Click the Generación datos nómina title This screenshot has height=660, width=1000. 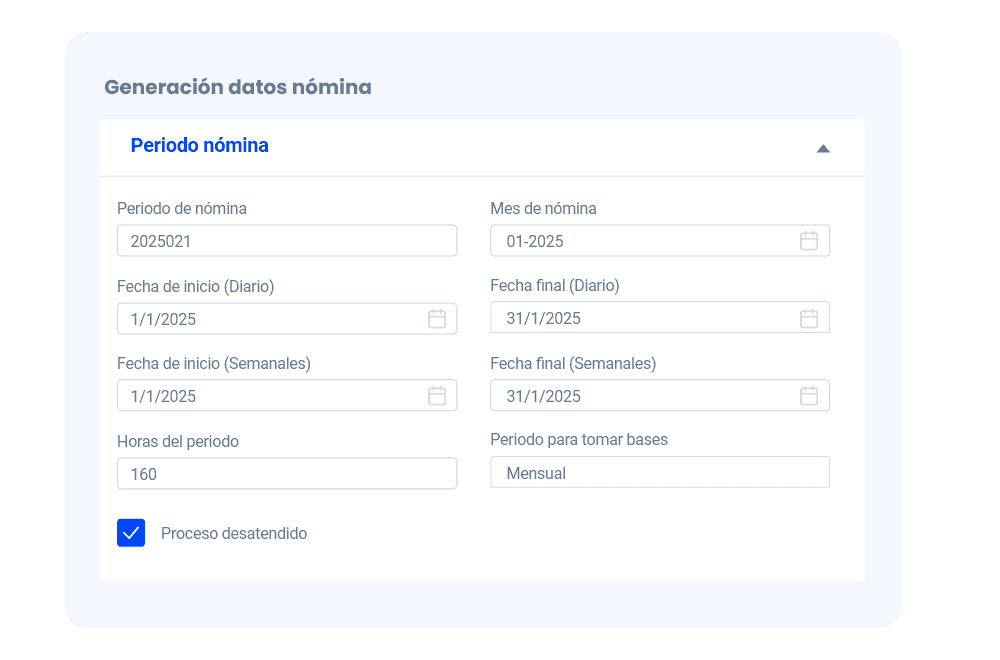point(238,87)
